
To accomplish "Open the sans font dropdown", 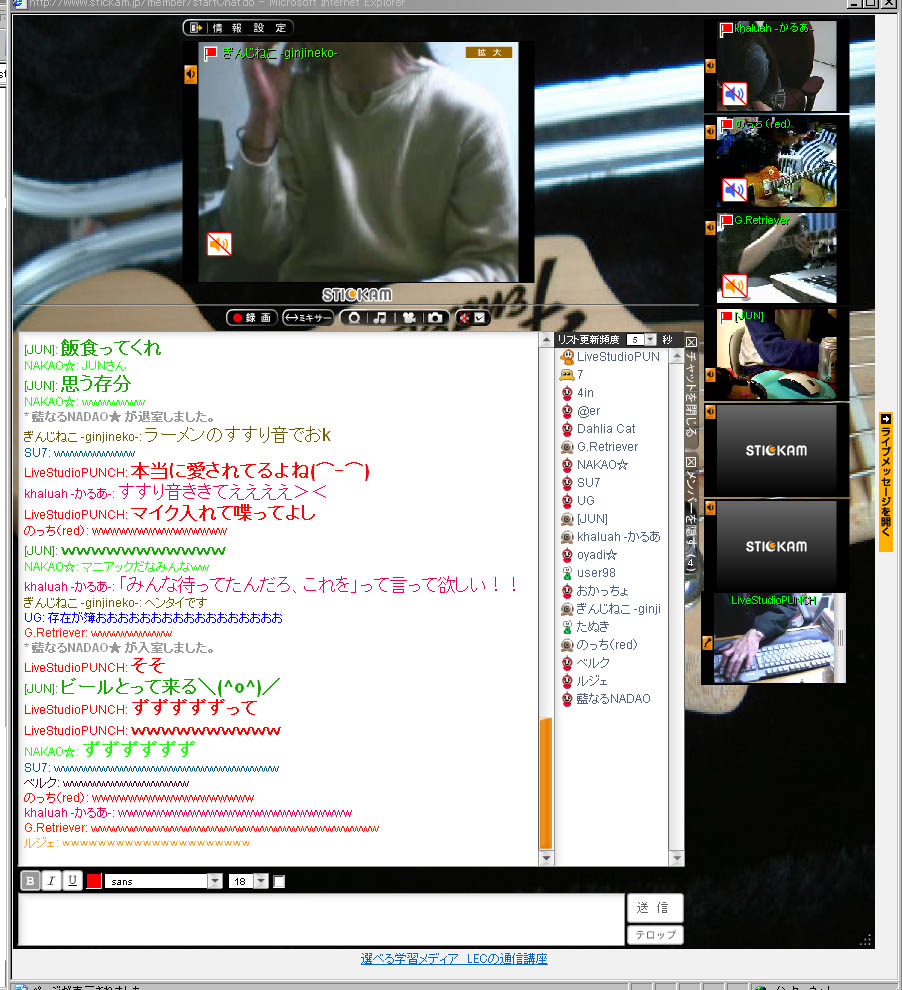I will [x=215, y=881].
